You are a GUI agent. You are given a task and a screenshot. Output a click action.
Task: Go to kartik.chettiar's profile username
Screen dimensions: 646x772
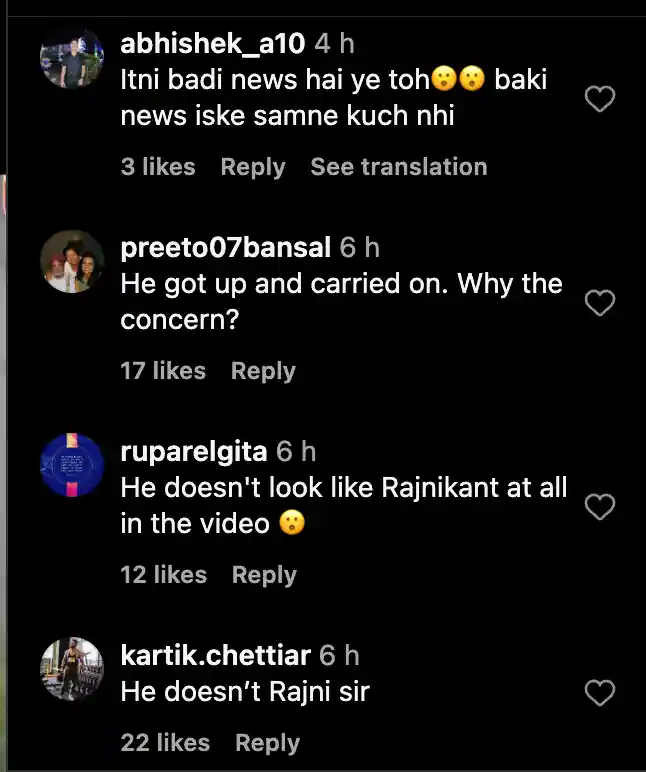pyautogui.click(x=215, y=656)
